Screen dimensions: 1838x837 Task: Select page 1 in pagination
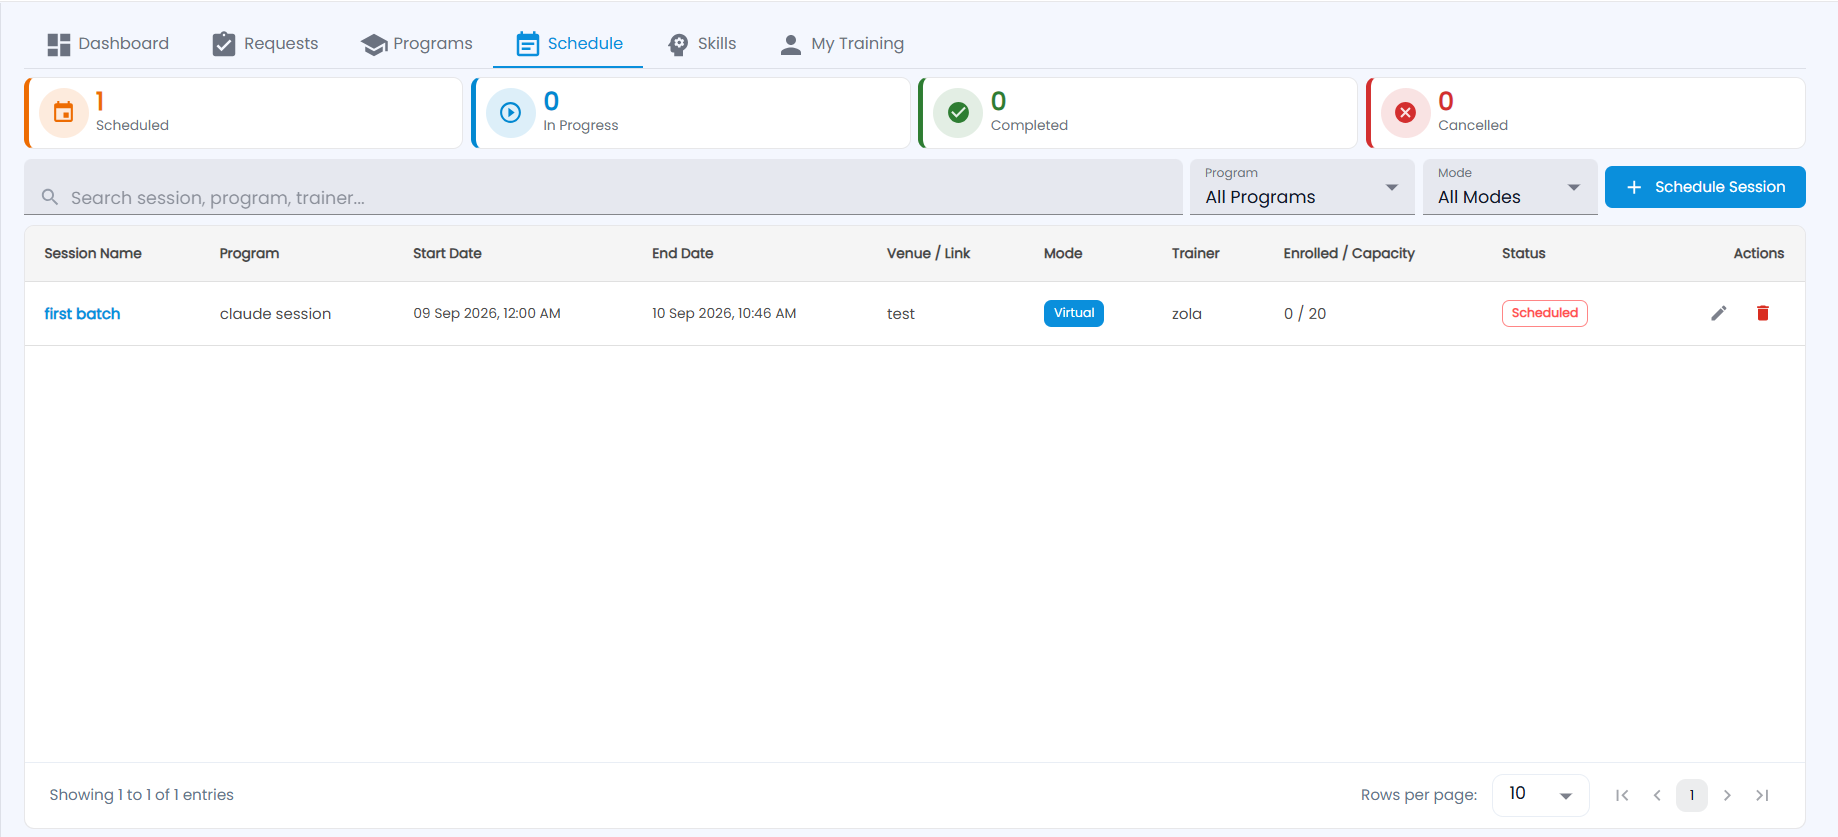pyautogui.click(x=1692, y=795)
